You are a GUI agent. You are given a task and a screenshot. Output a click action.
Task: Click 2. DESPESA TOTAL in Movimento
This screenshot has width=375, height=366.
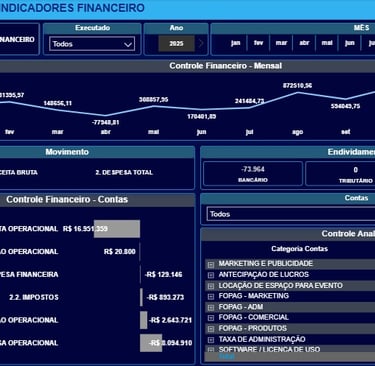click(x=124, y=172)
